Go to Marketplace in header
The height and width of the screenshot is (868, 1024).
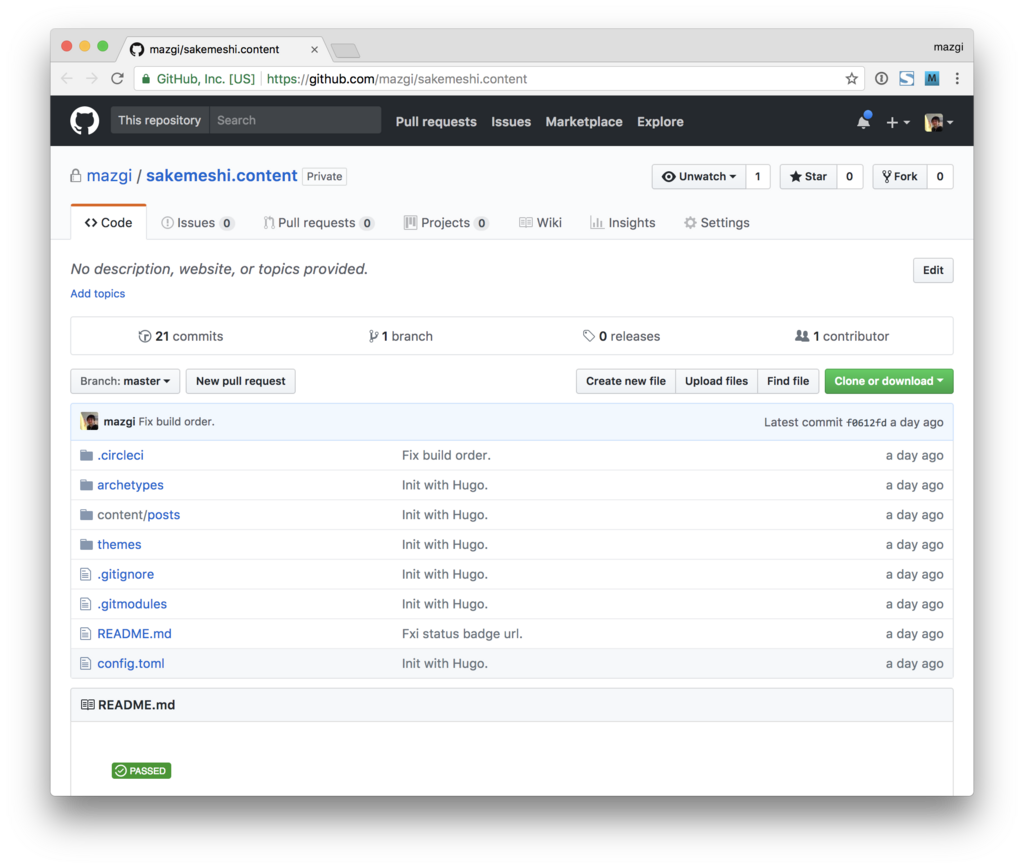point(584,122)
